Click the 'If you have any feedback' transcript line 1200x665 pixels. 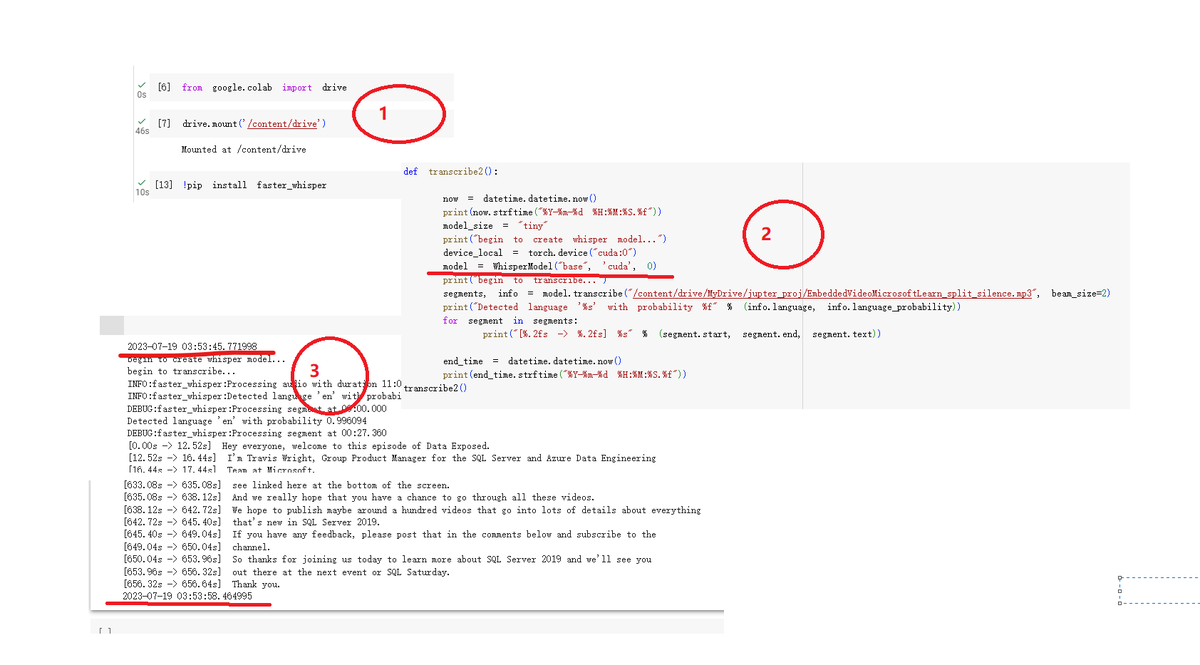(x=389, y=535)
